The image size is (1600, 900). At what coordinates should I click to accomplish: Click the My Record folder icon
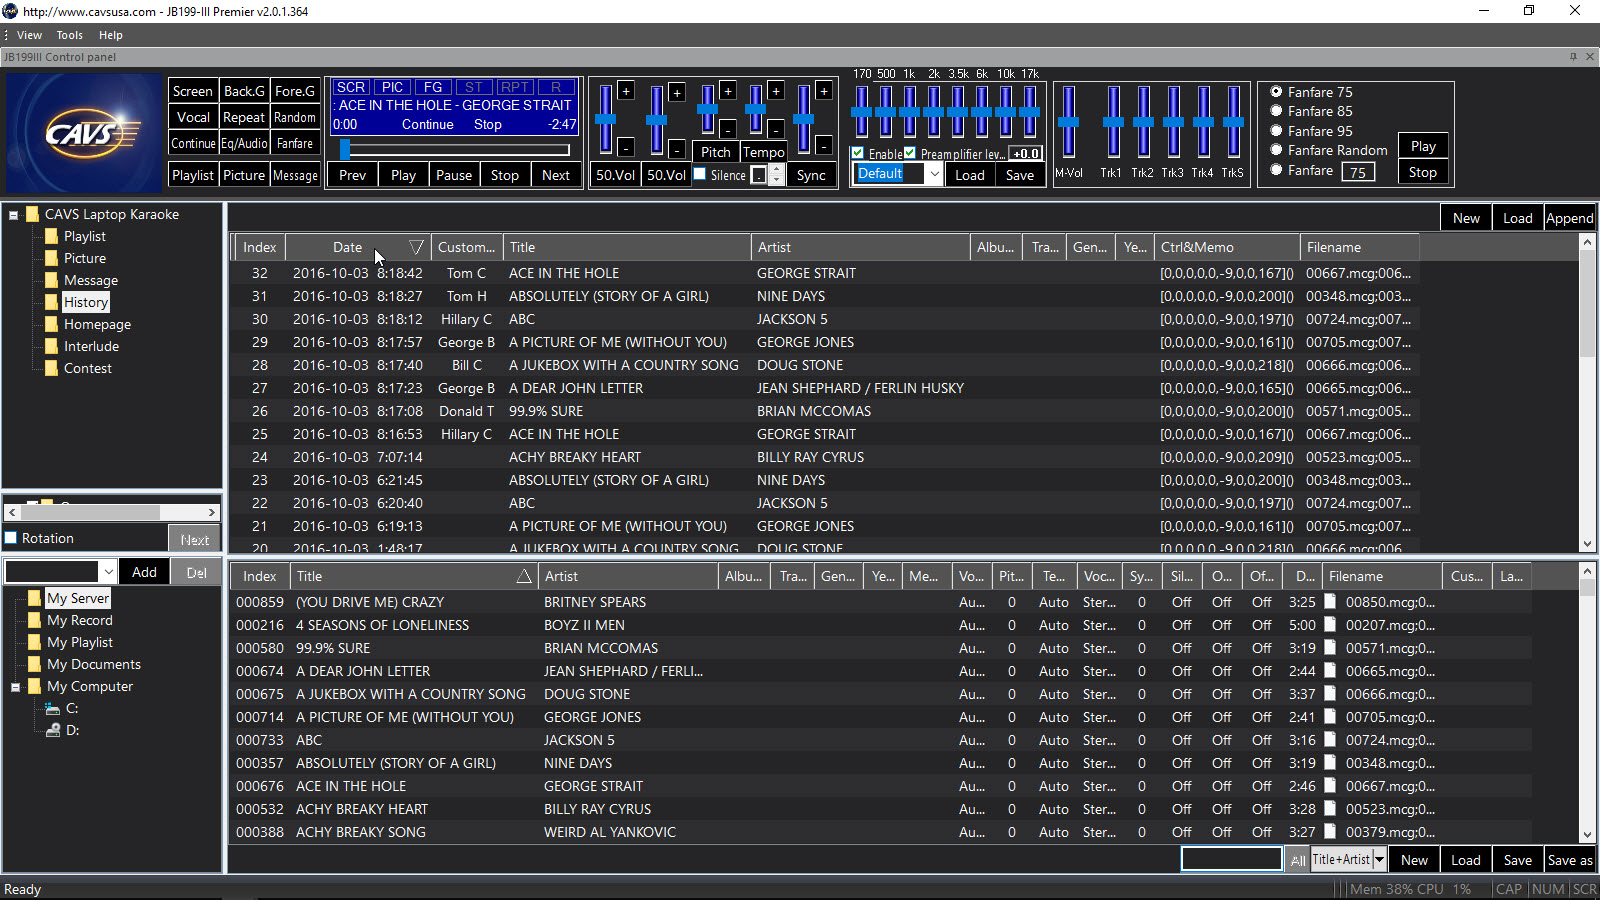coord(35,620)
